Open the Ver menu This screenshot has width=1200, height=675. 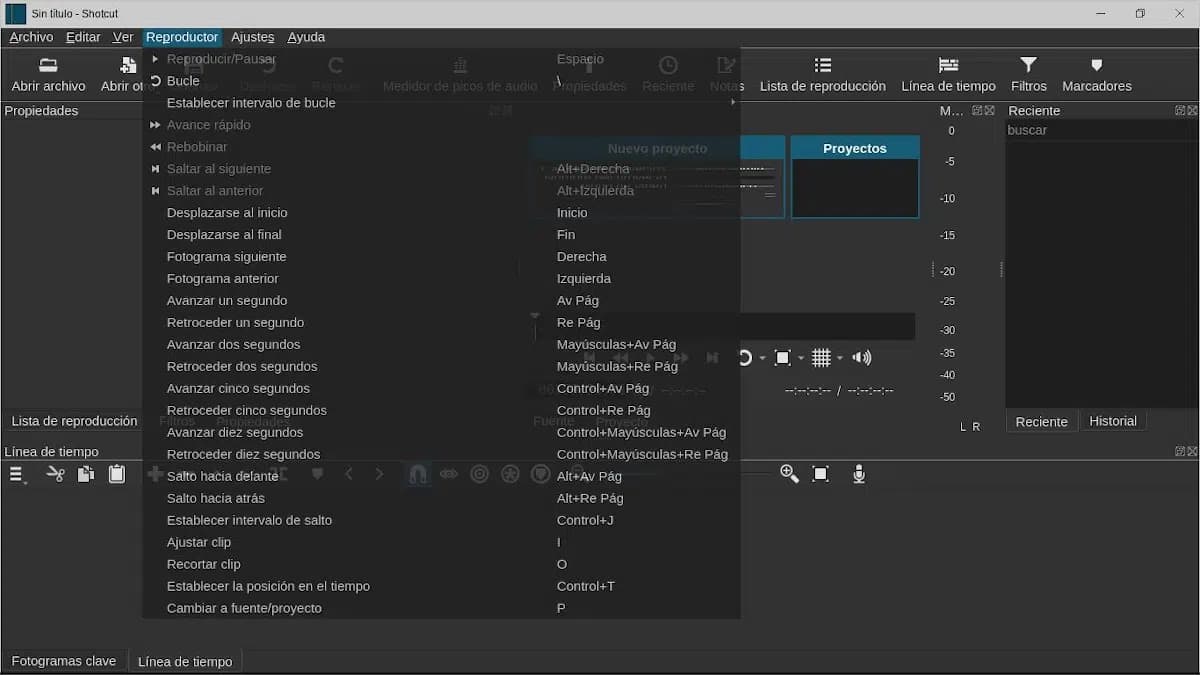click(x=123, y=37)
